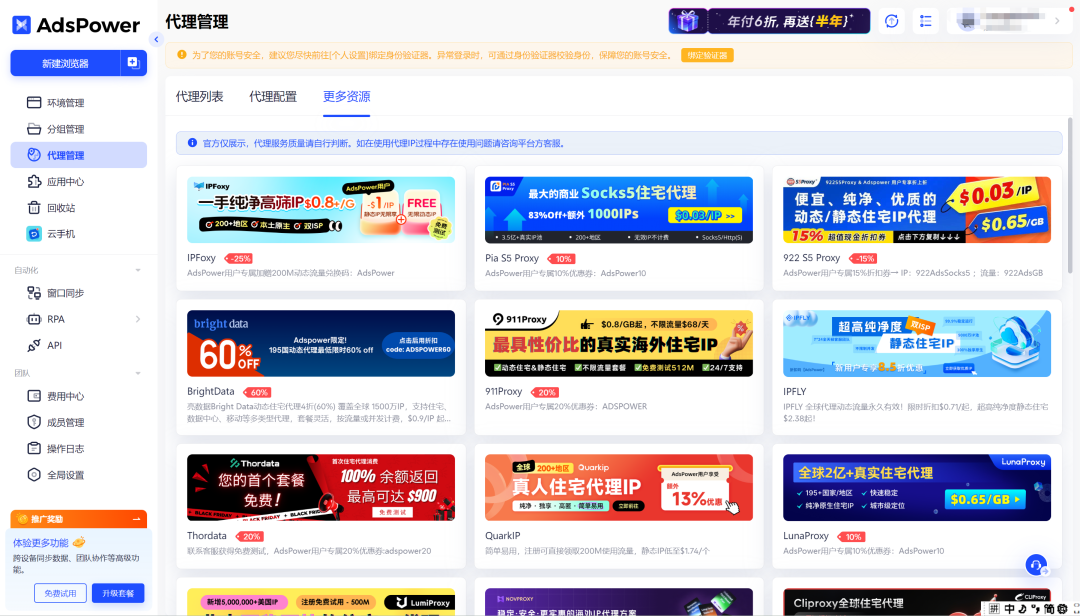The width and height of the screenshot is (1080, 616).
Task: Click the 升级套餐 button
Action: pyautogui.click(x=118, y=593)
